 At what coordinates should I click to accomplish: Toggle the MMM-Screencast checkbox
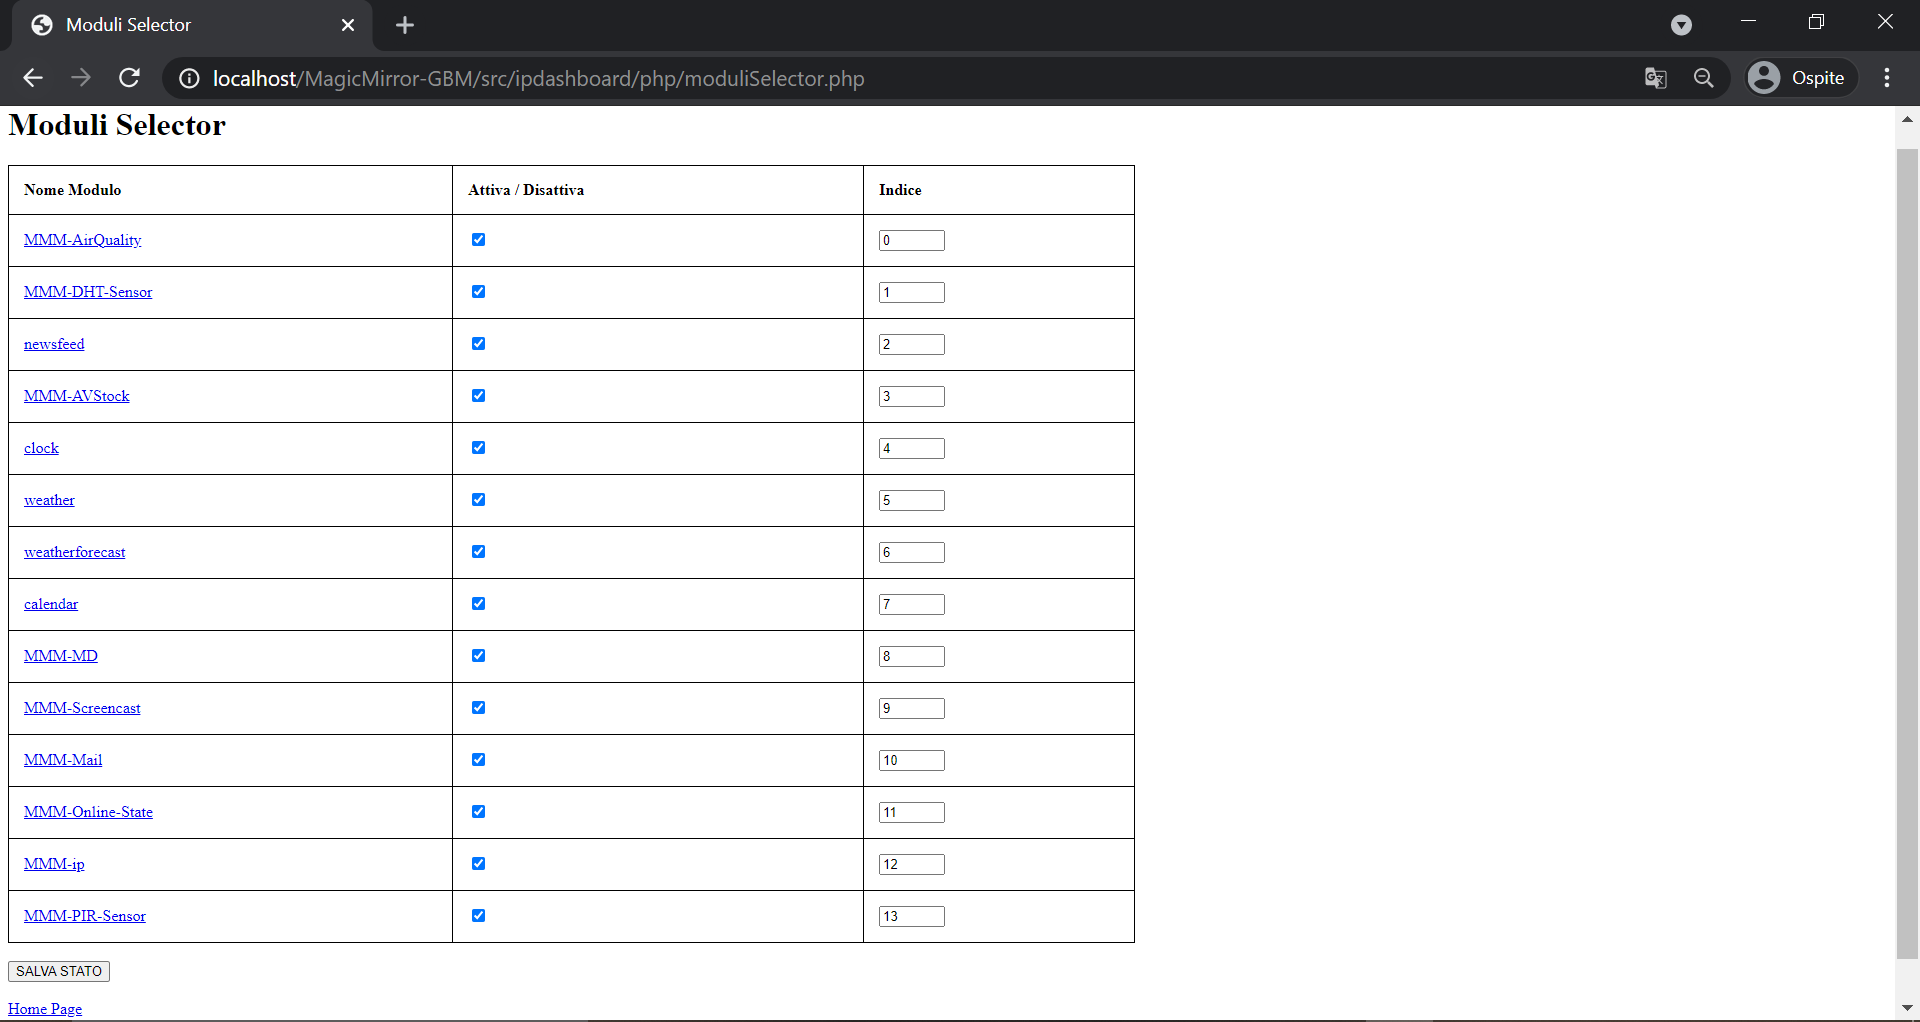tap(478, 707)
